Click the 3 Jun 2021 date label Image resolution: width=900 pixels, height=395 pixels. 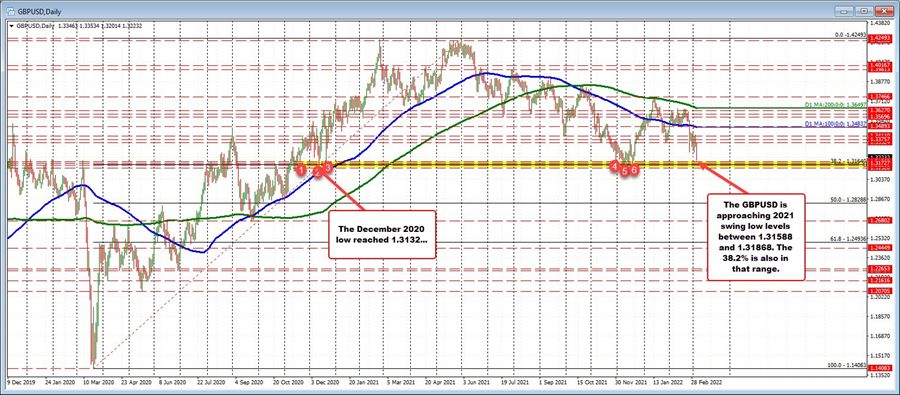pyautogui.click(x=476, y=381)
